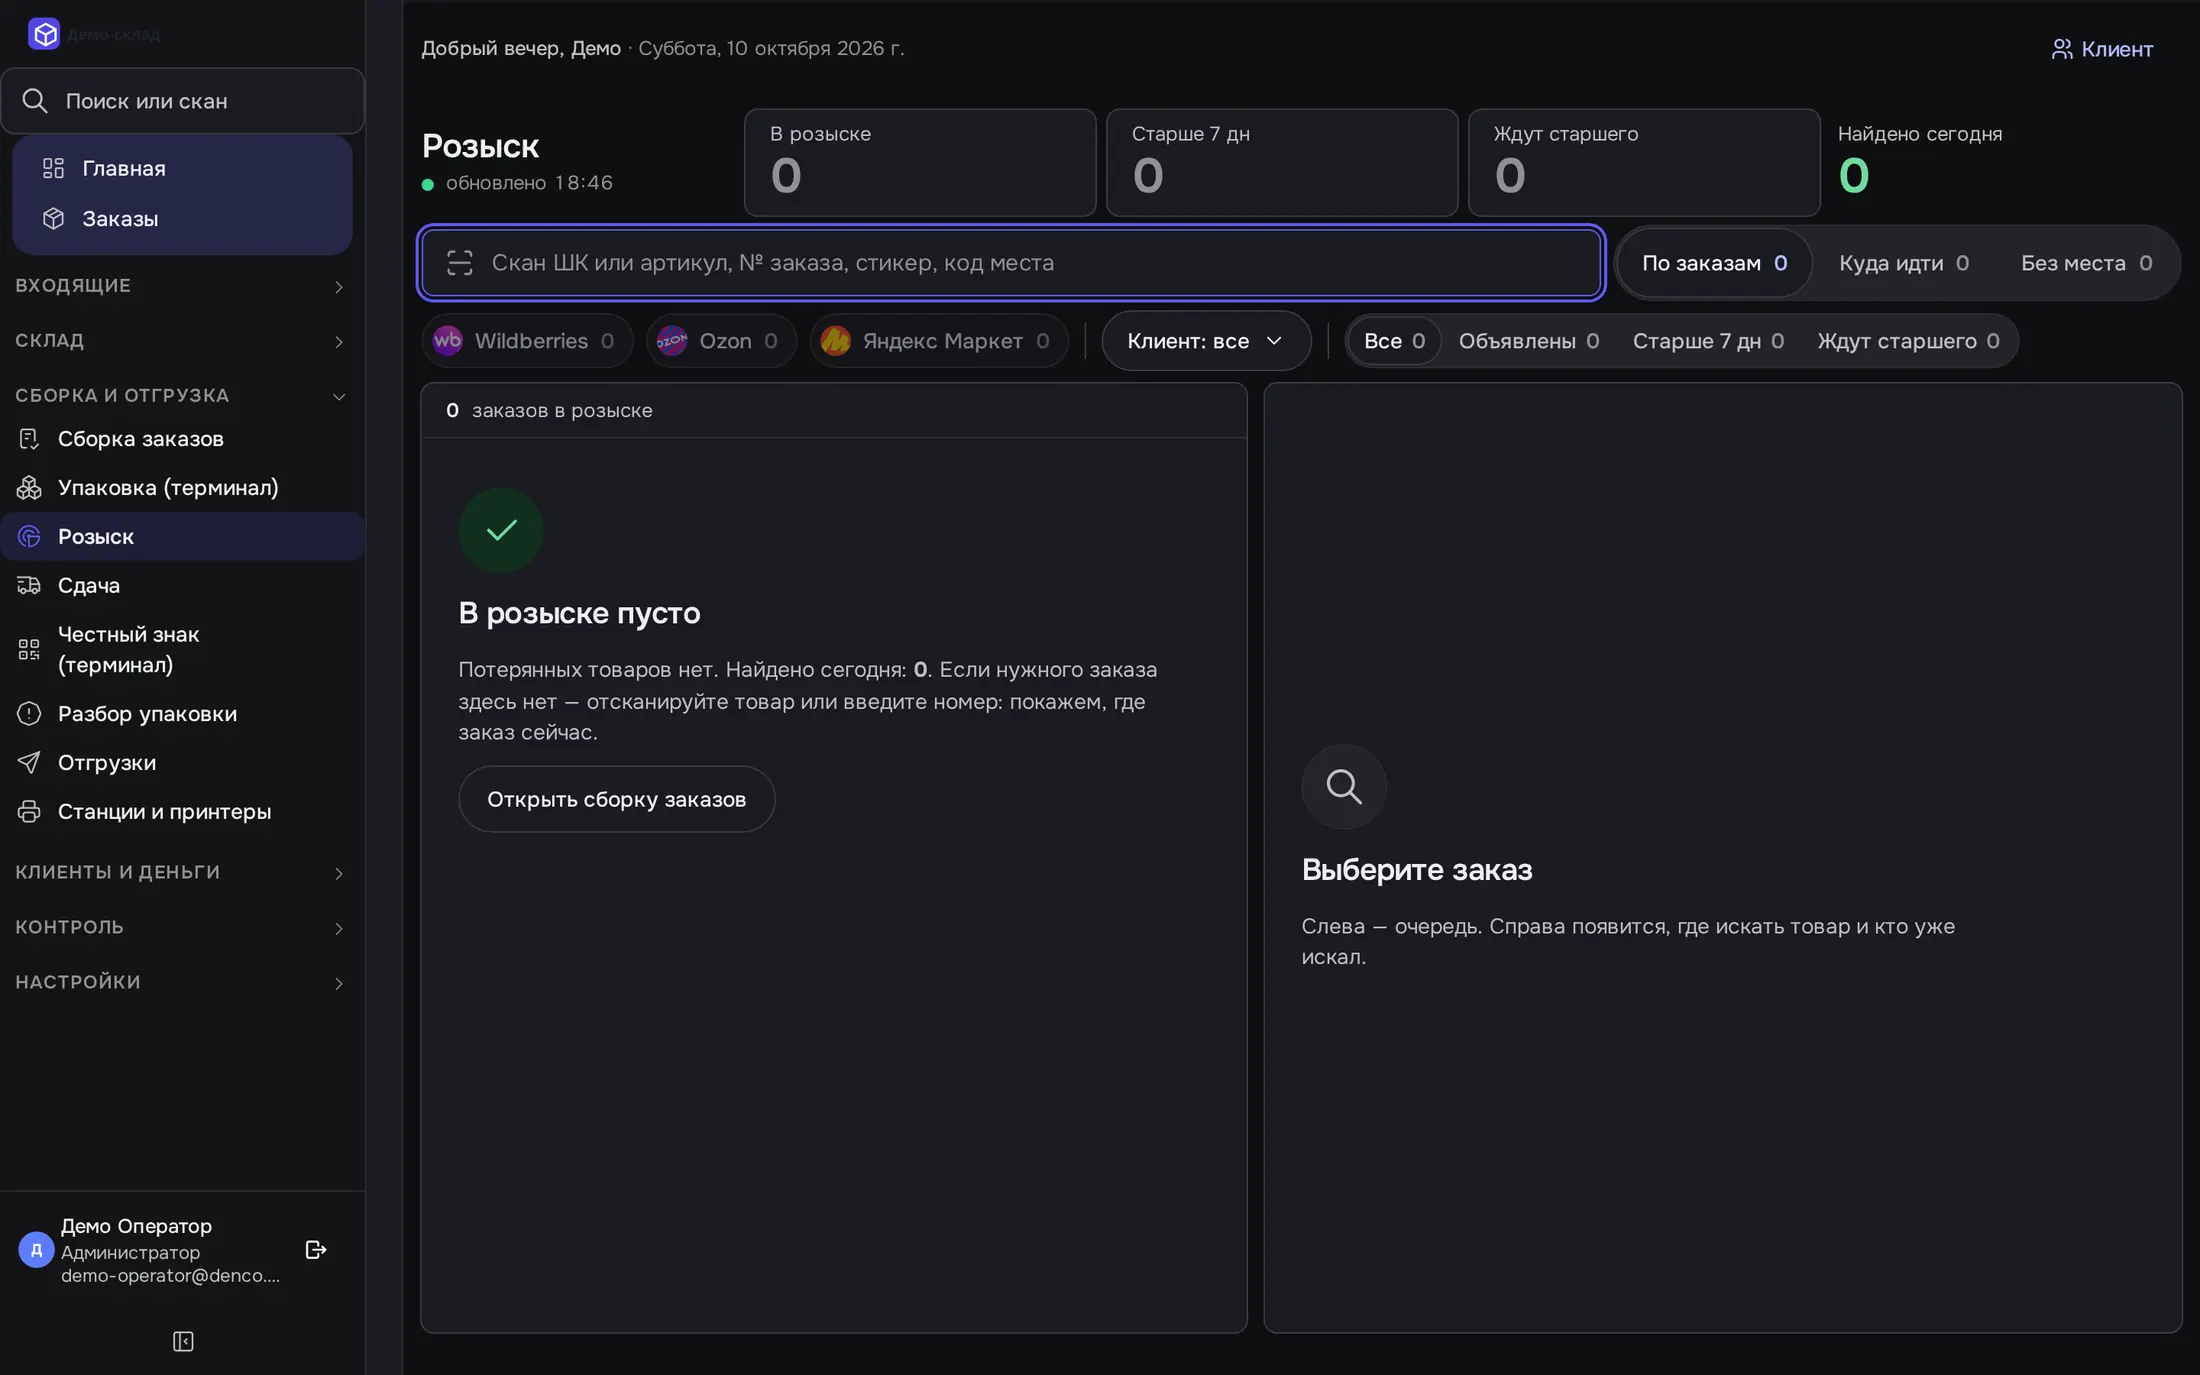Image resolution: width=2200 pixels, height=1375 pixels.
Task: Click the Станции и принтеры printer icon
Action: pos(29,812)
